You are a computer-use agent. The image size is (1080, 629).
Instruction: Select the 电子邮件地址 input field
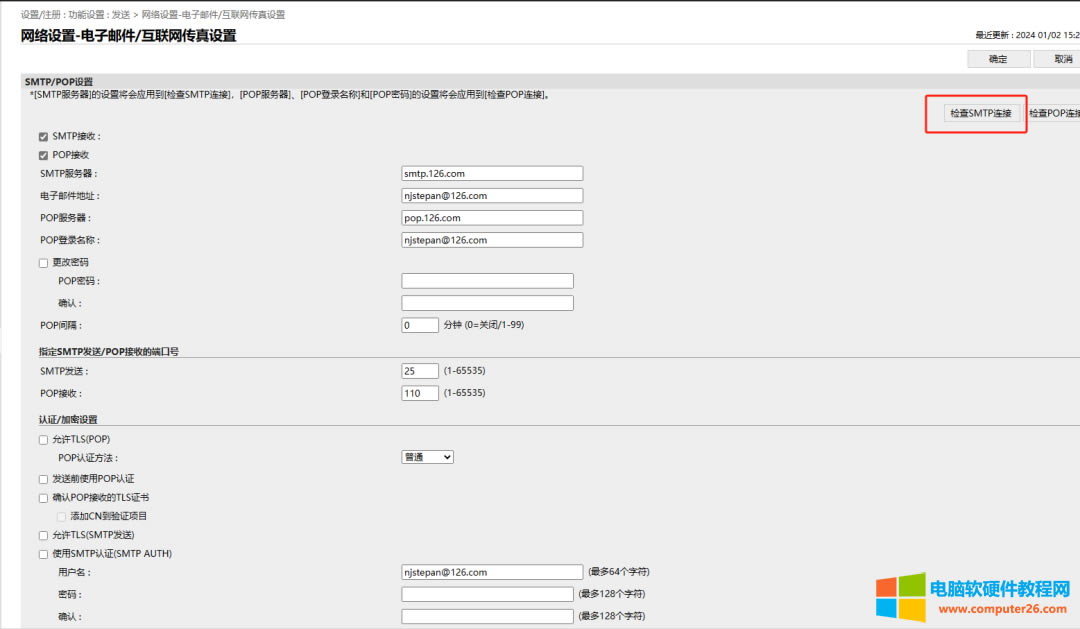492,196
